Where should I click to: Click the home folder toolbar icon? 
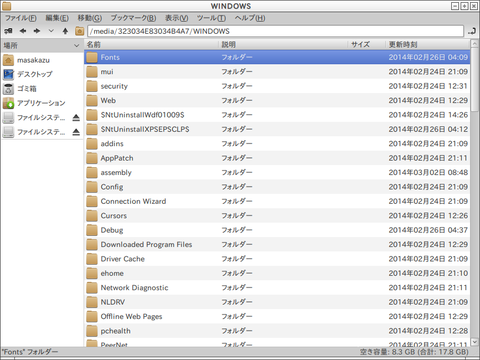[x=79, y=31]
